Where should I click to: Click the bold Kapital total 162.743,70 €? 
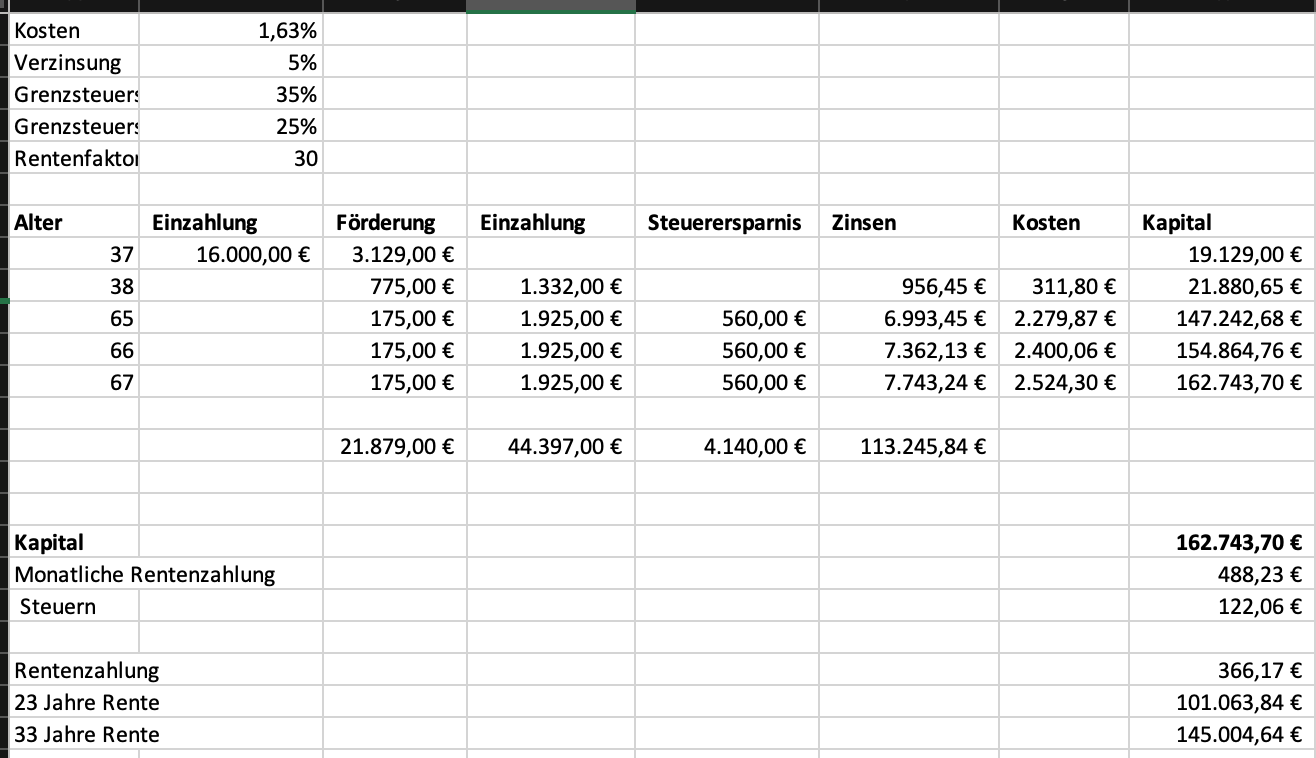(x=1222, y=543)
